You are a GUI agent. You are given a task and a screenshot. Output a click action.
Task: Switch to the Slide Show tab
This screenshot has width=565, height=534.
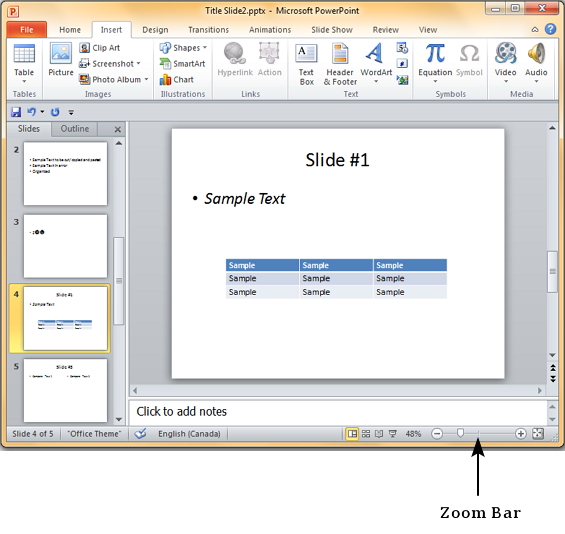[x=332, y=30]
